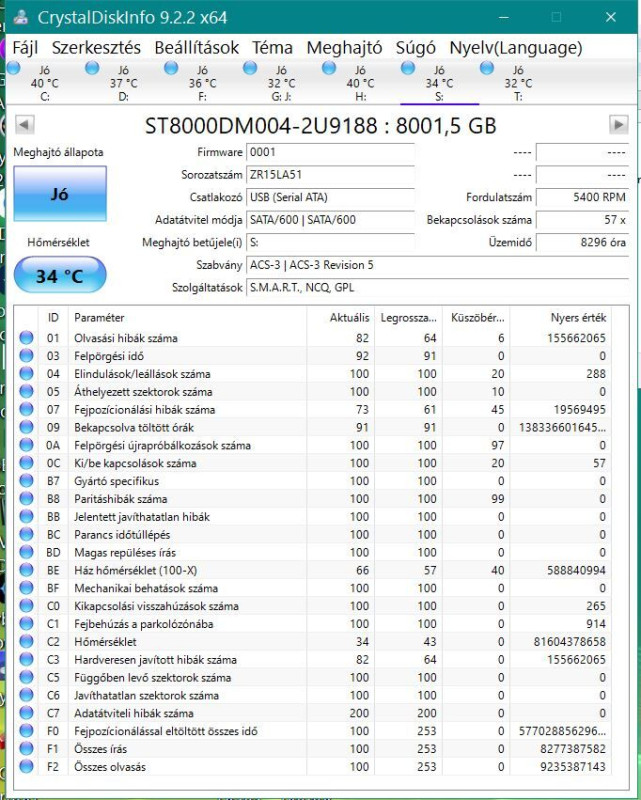
Task: Click status orb for Áthelyezett szektorok száma
Action: pos(26,391)
